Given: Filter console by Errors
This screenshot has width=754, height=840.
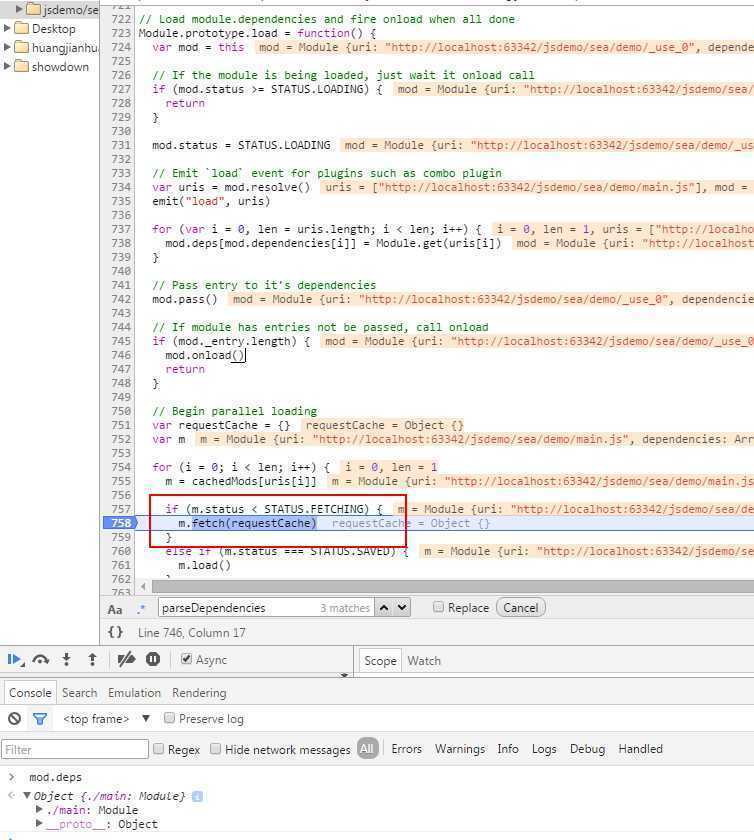Looking at the screenshot, I should 406,748.
